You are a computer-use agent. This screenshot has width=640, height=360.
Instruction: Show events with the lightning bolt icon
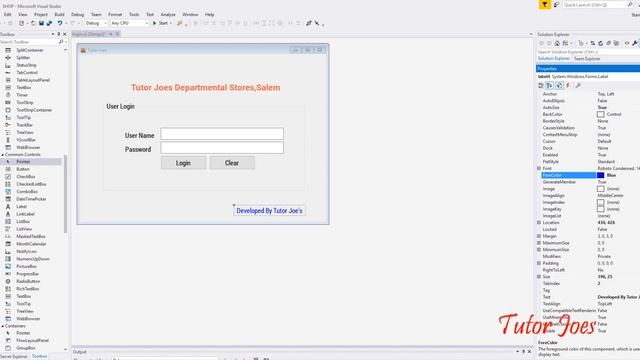click(x=568, y=85)
